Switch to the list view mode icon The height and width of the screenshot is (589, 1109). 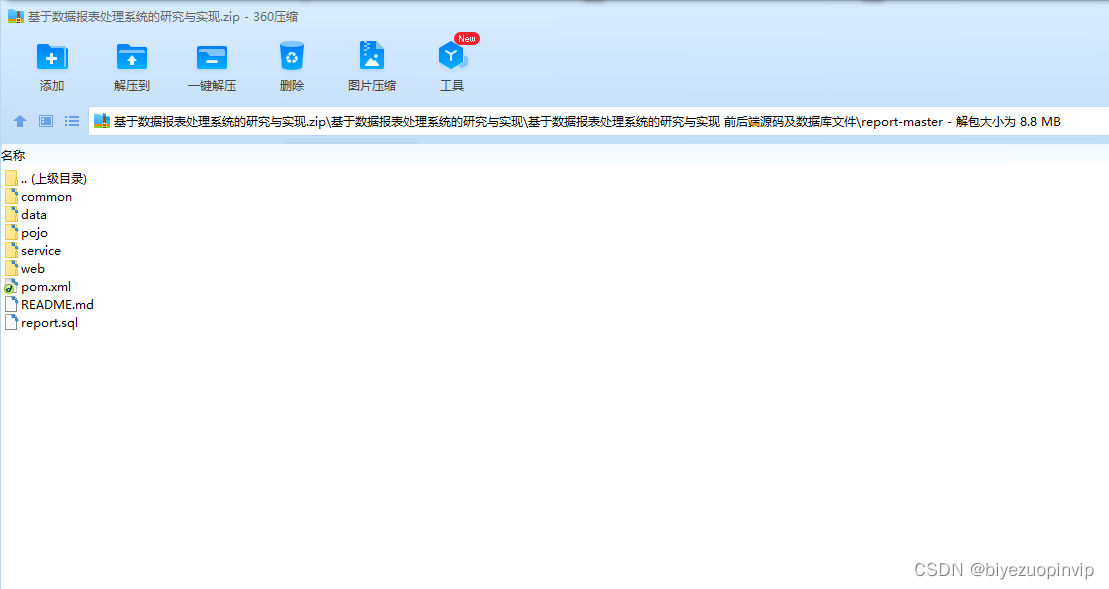[x=72, y=121]
